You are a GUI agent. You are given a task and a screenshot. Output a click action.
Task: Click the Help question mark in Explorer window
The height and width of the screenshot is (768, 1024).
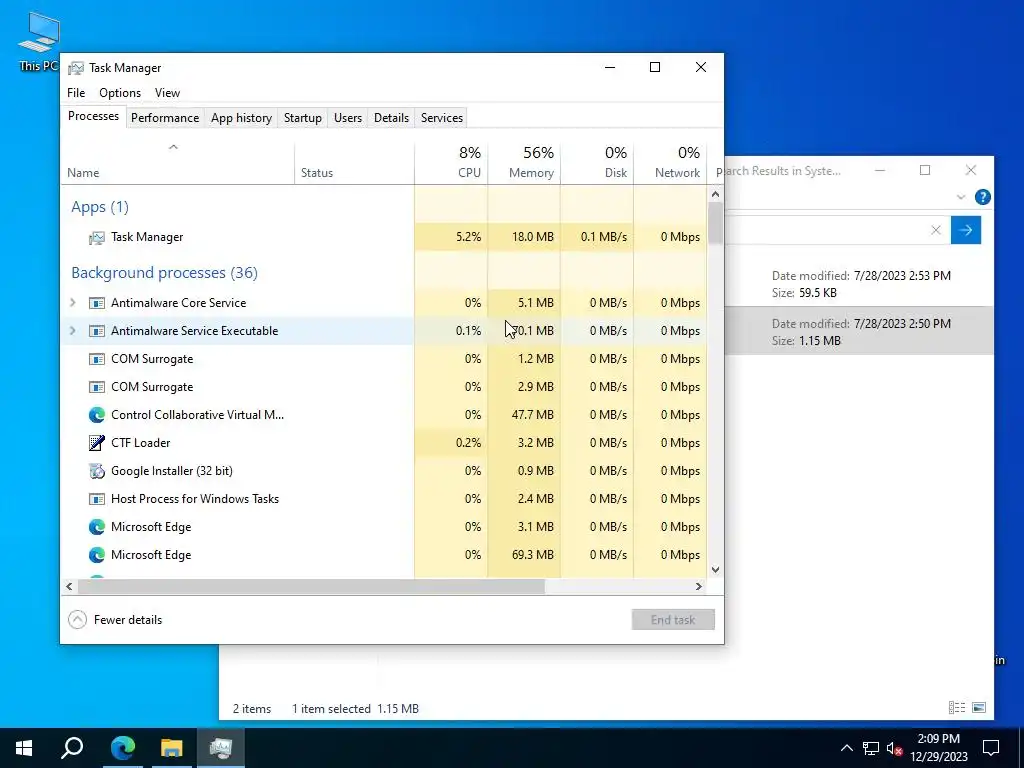(982, 197)
